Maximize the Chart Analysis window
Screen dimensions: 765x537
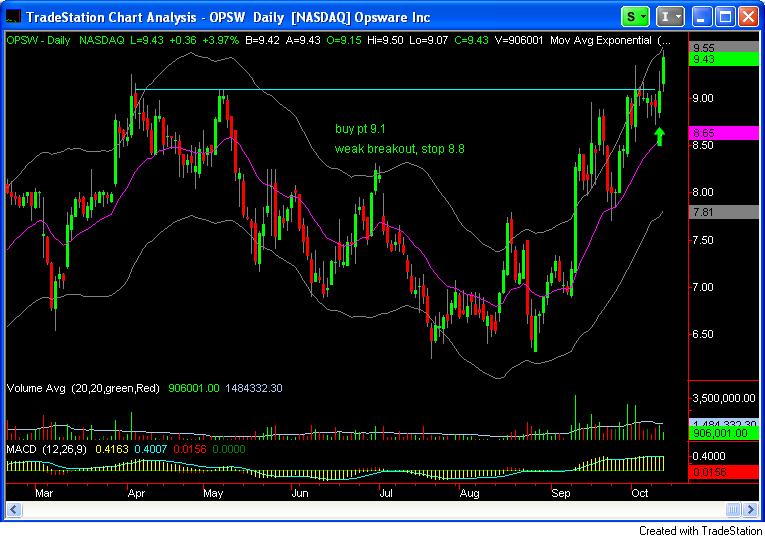725,17
